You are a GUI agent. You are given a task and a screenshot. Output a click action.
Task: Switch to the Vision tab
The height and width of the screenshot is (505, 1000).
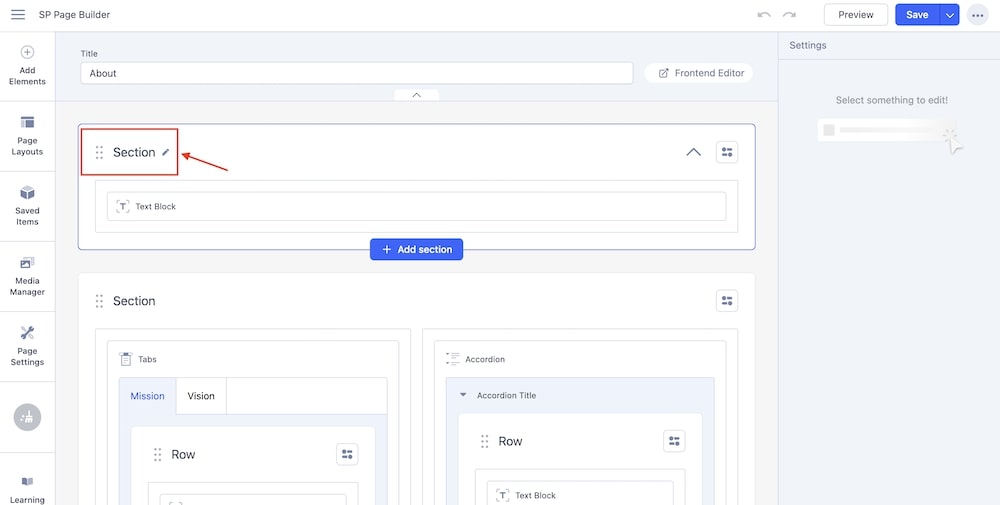201,396
